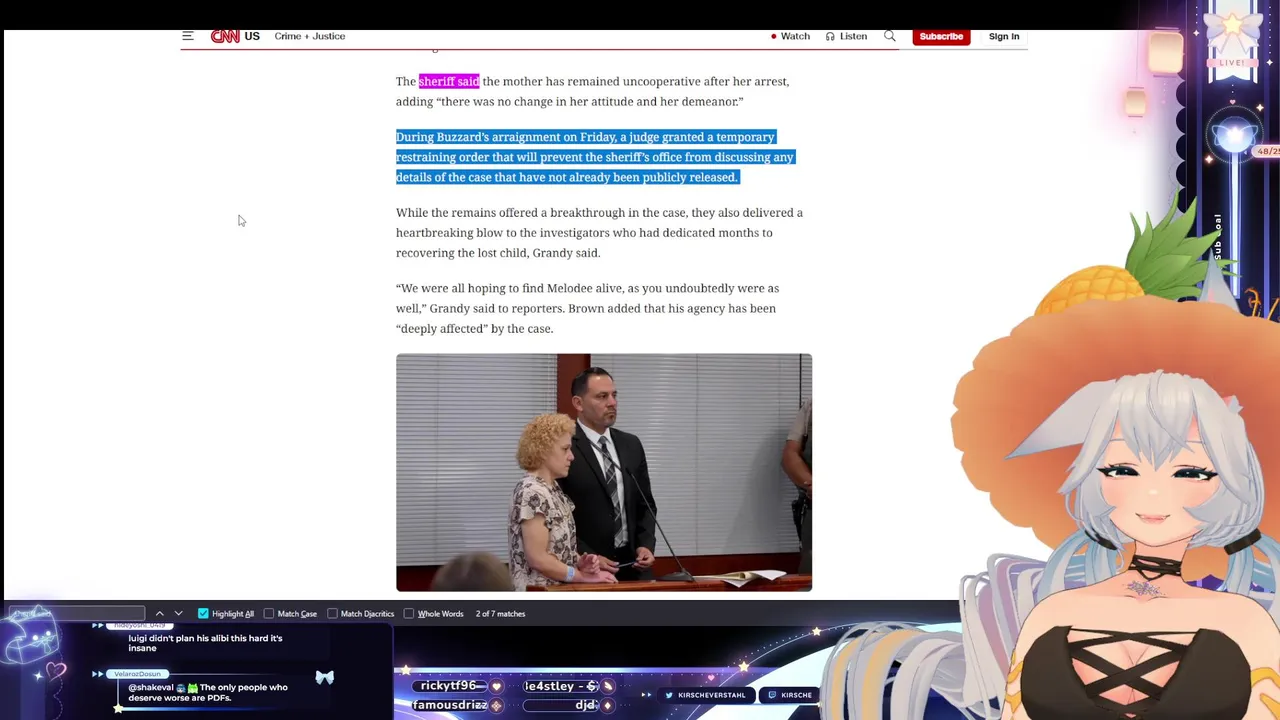
Task: Click the rickytf96 name badge
Action: click(448, 686)
